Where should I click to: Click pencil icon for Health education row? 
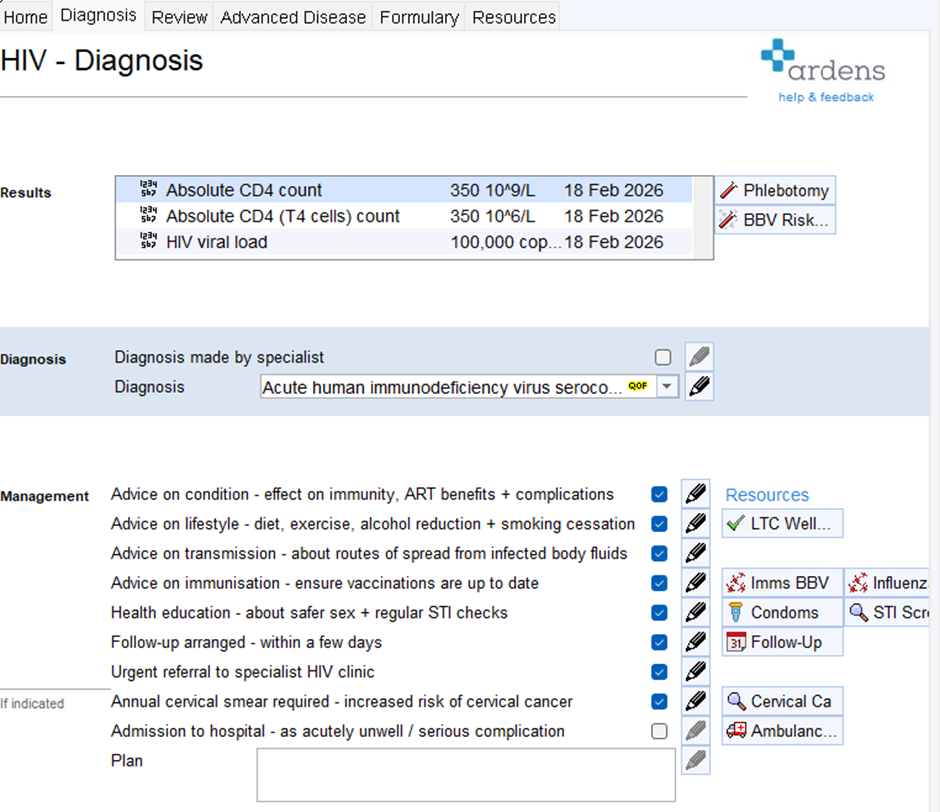coord(695,612)
